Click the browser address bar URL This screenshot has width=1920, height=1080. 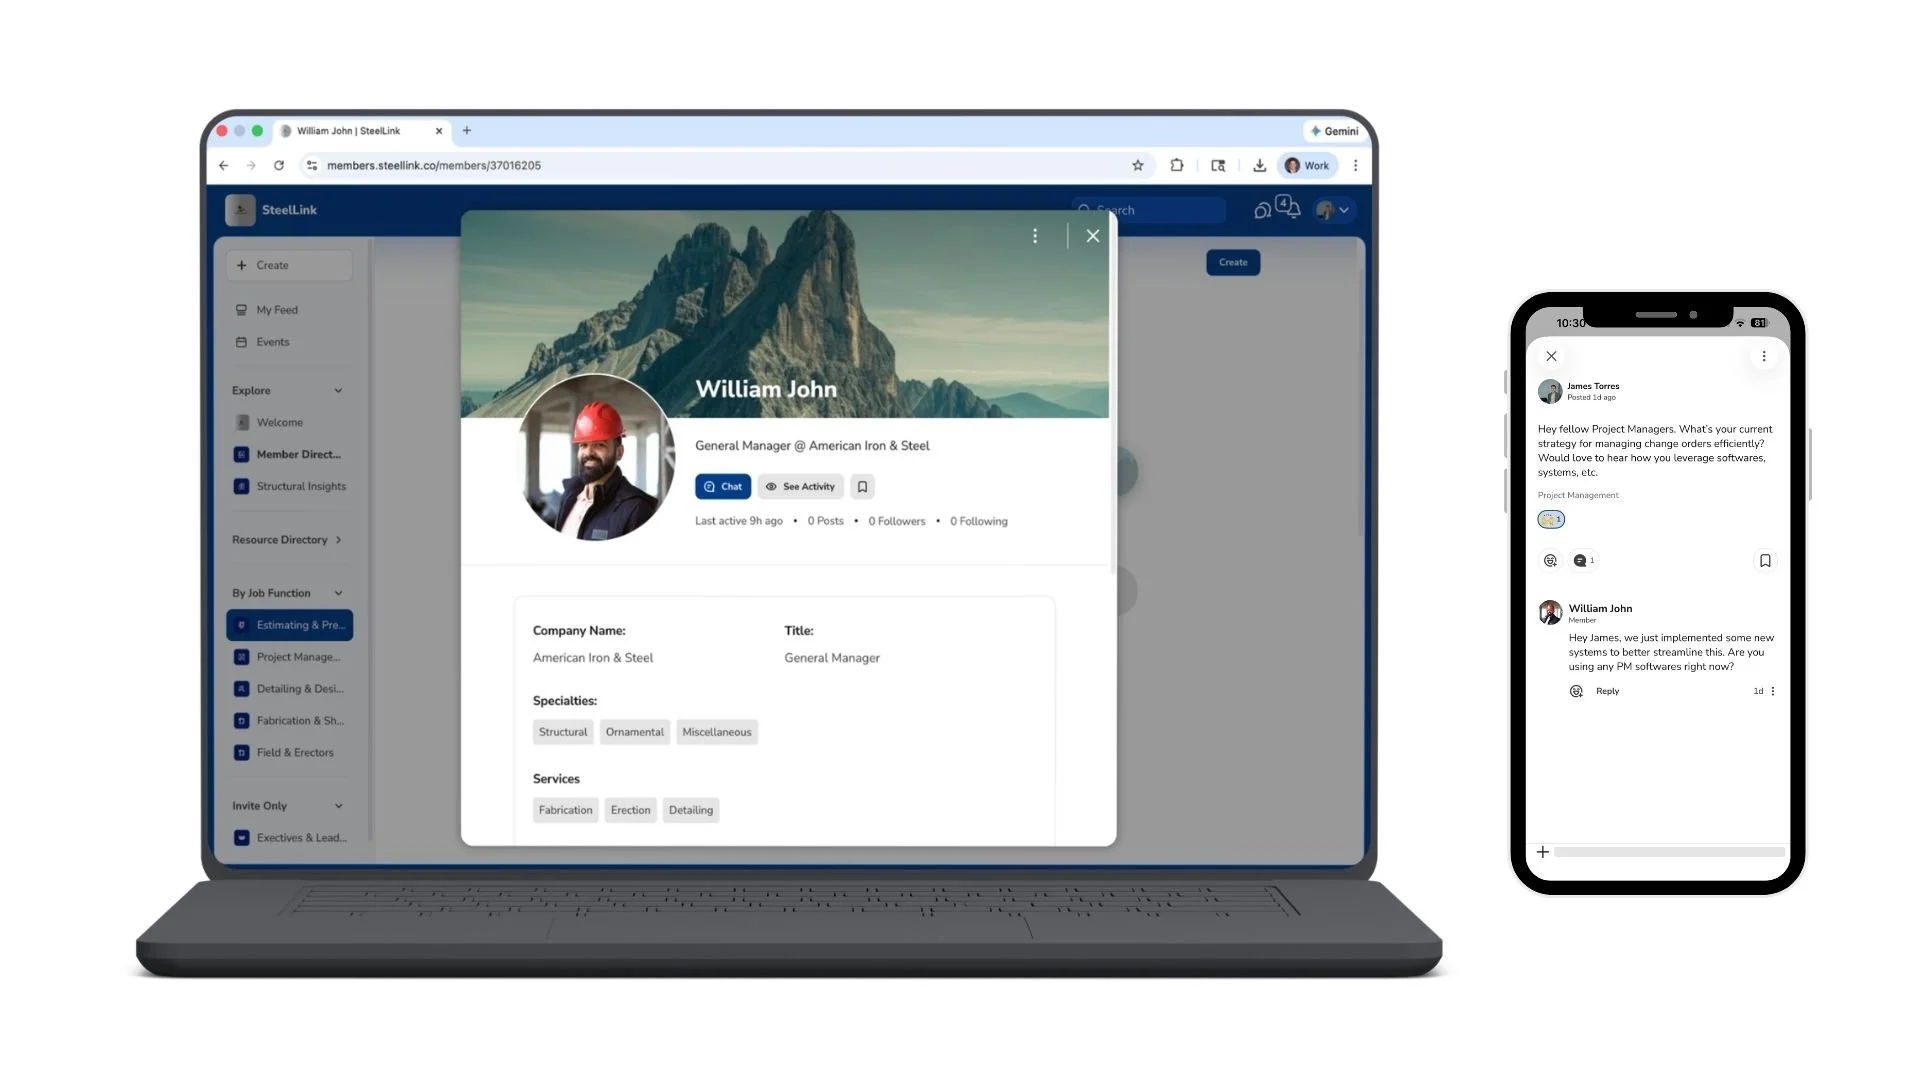[x=434, y=166]
